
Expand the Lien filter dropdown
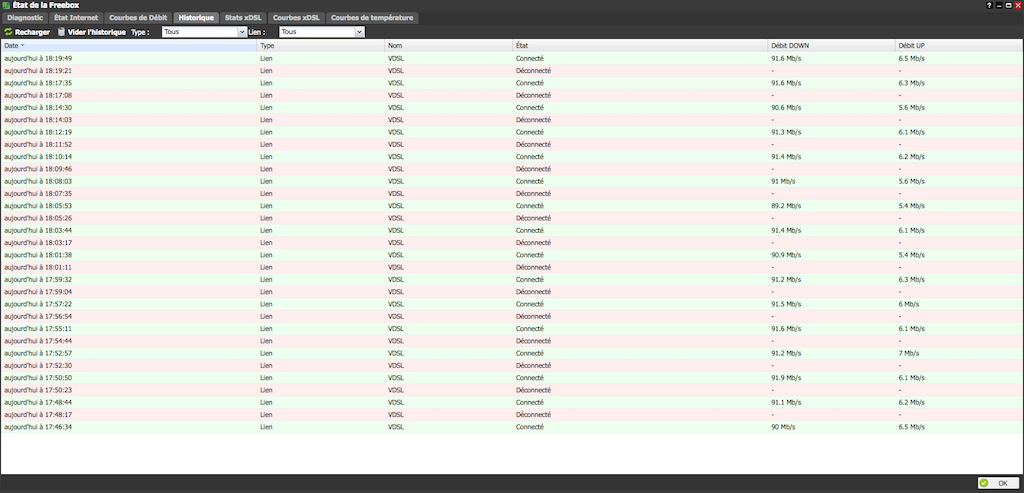360,32
